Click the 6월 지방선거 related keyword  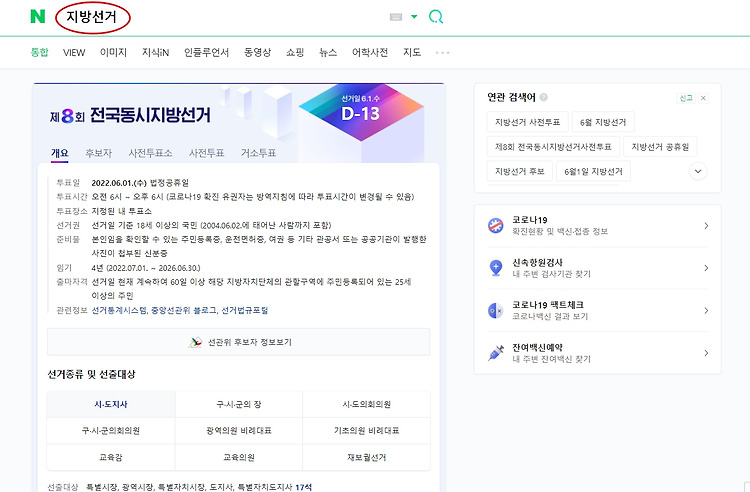coord(603,122)
